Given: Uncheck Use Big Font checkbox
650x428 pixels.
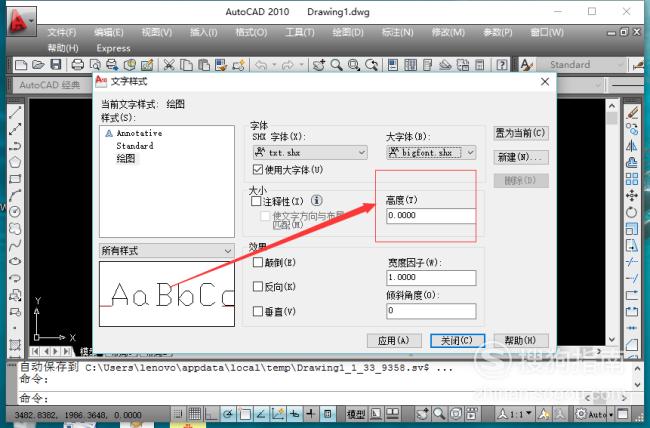Looking at the screenshot, I should click(x=257, y=169).
